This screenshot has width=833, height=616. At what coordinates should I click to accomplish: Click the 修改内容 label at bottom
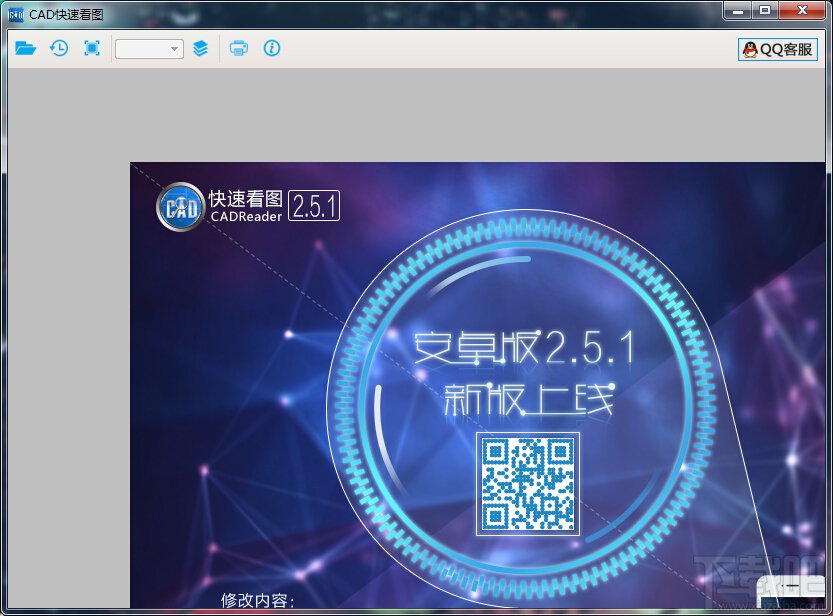pyautogui.click(x=258, y=601)
